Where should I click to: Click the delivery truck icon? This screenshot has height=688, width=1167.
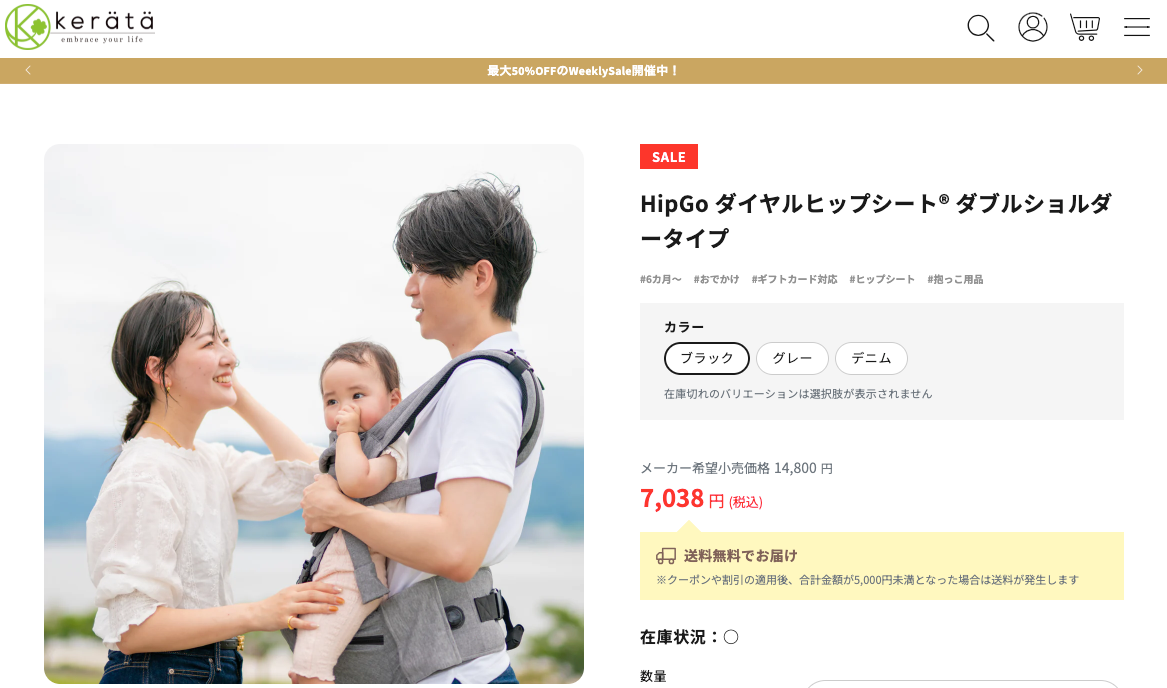point(665,556)
